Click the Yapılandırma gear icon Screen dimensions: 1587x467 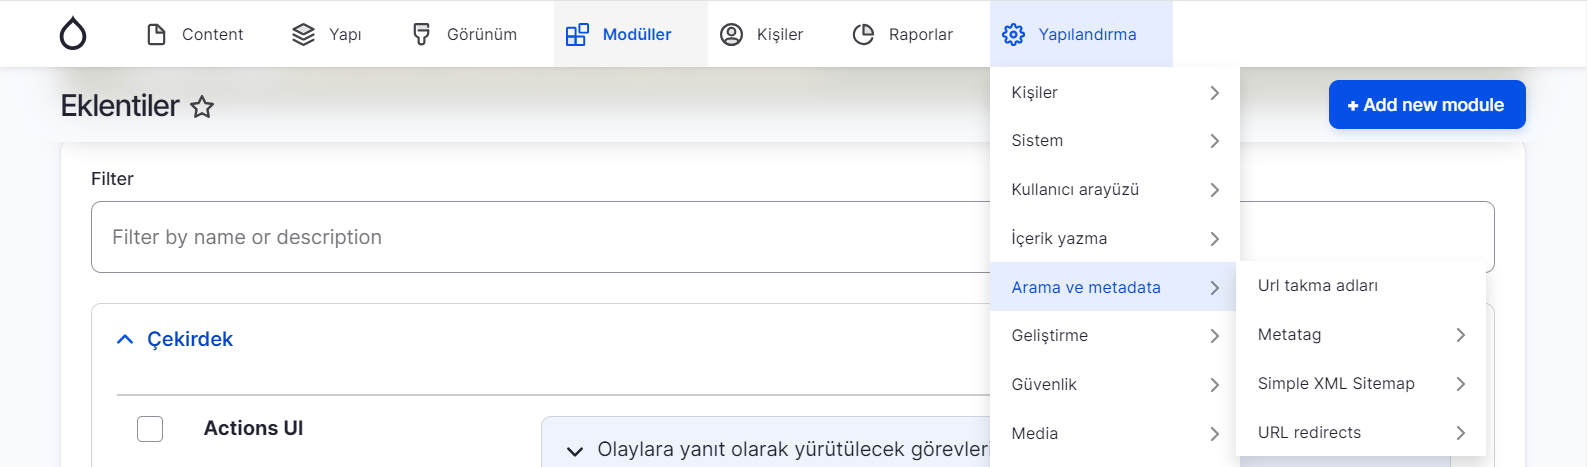pyautogui.click(x=1013, y=35)
